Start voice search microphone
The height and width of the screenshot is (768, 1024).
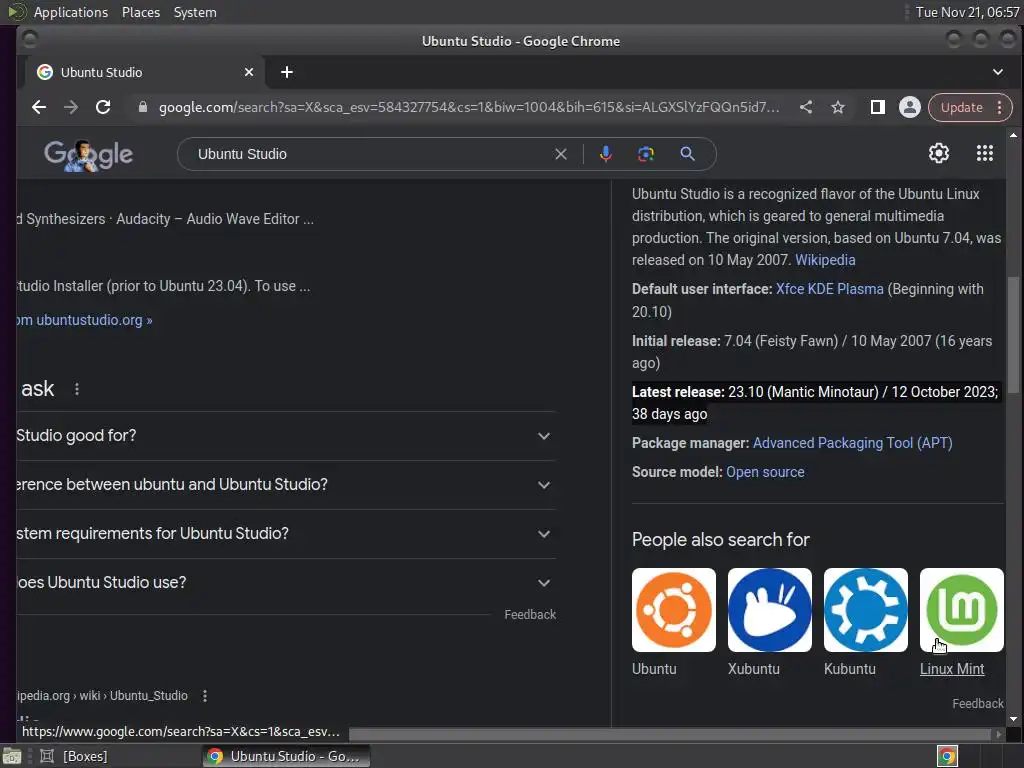tap(605, 154)
